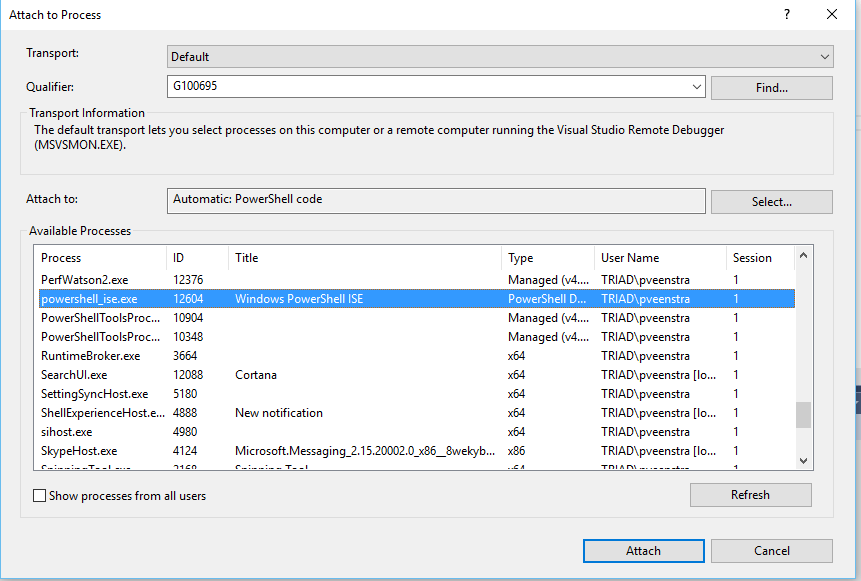
Task: Select the sihost.exe process row
Action: tap(417, 432)
